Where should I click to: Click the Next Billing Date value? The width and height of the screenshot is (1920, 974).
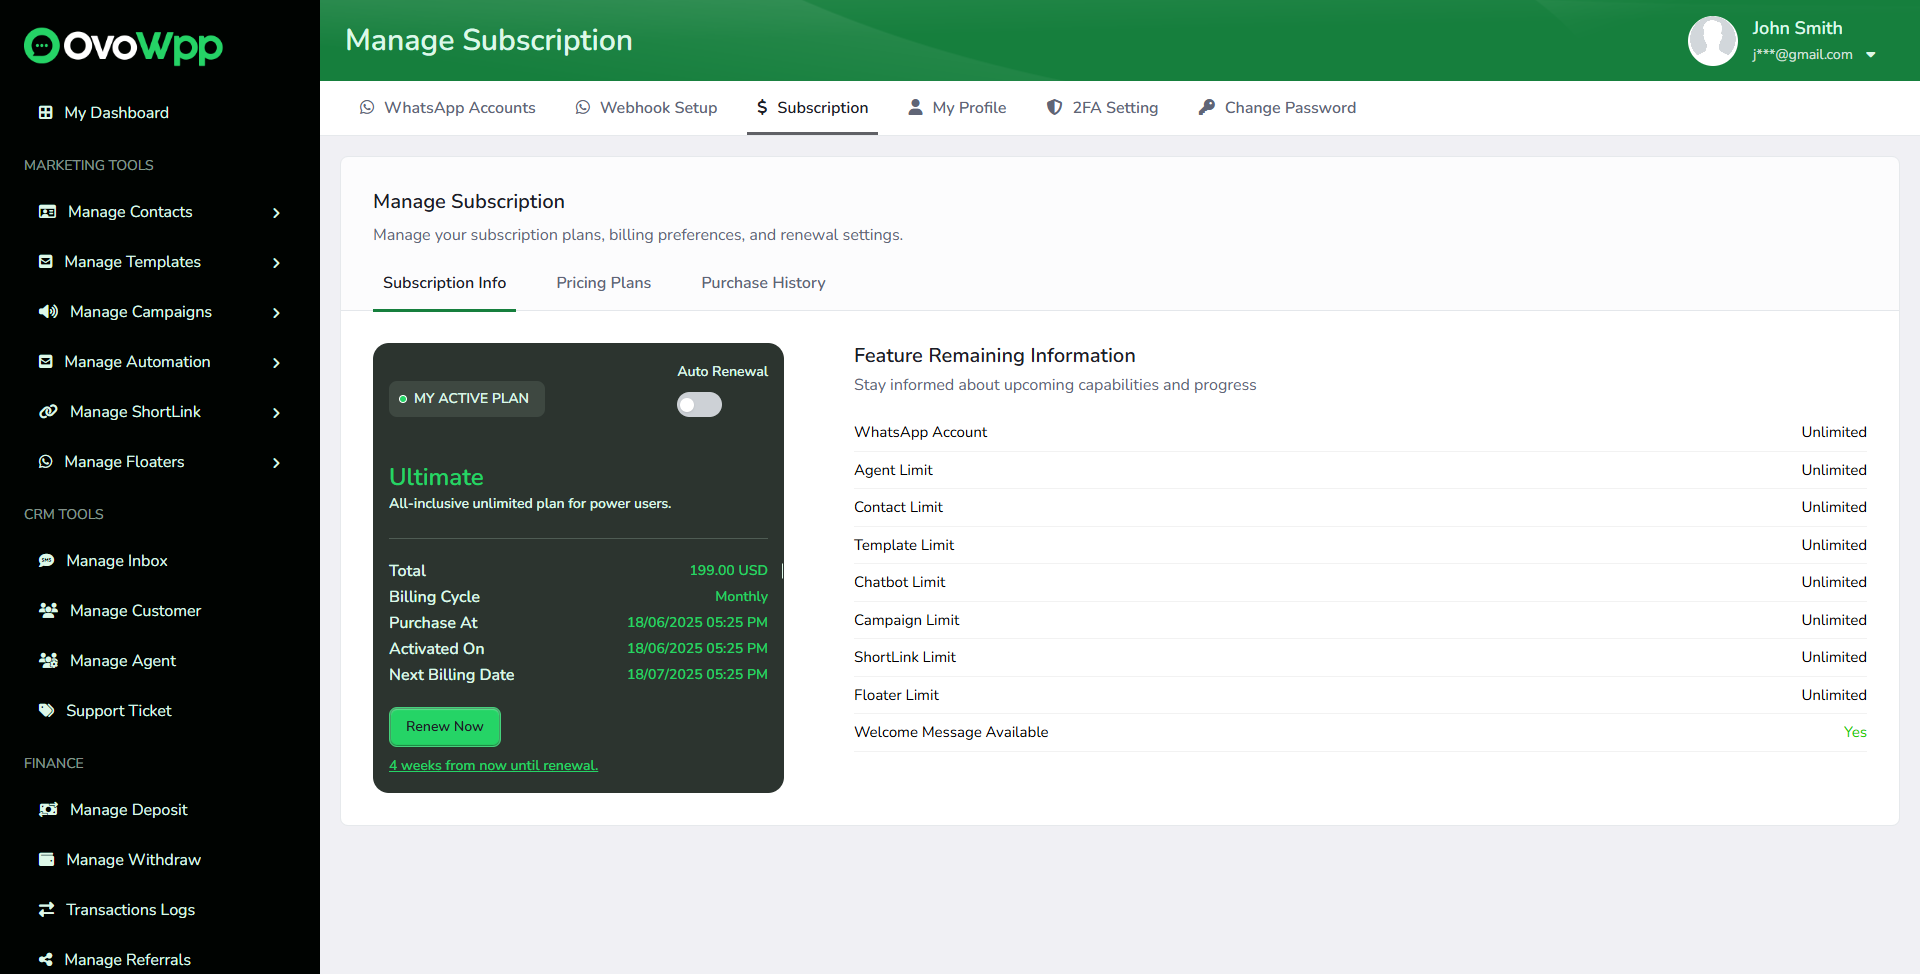coord(697,674)
